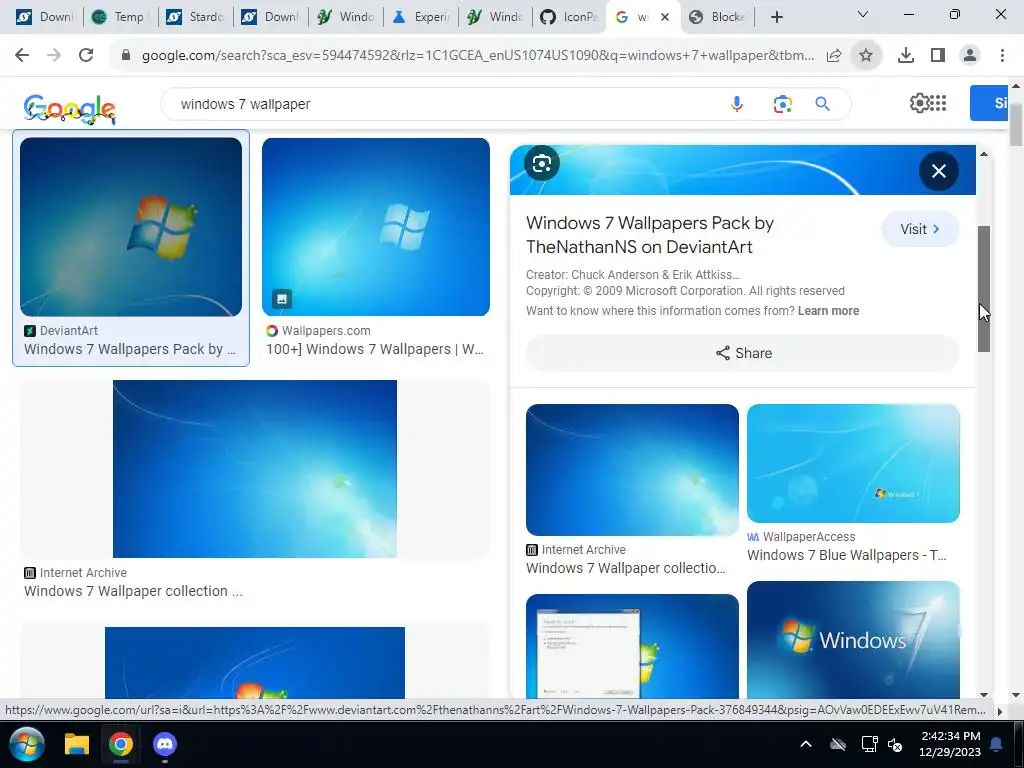Image resolution: width=1024 pixels, height=768 pixels.
Task: Click Chrome icon in the taskbar
Action: tap(121, 744)
